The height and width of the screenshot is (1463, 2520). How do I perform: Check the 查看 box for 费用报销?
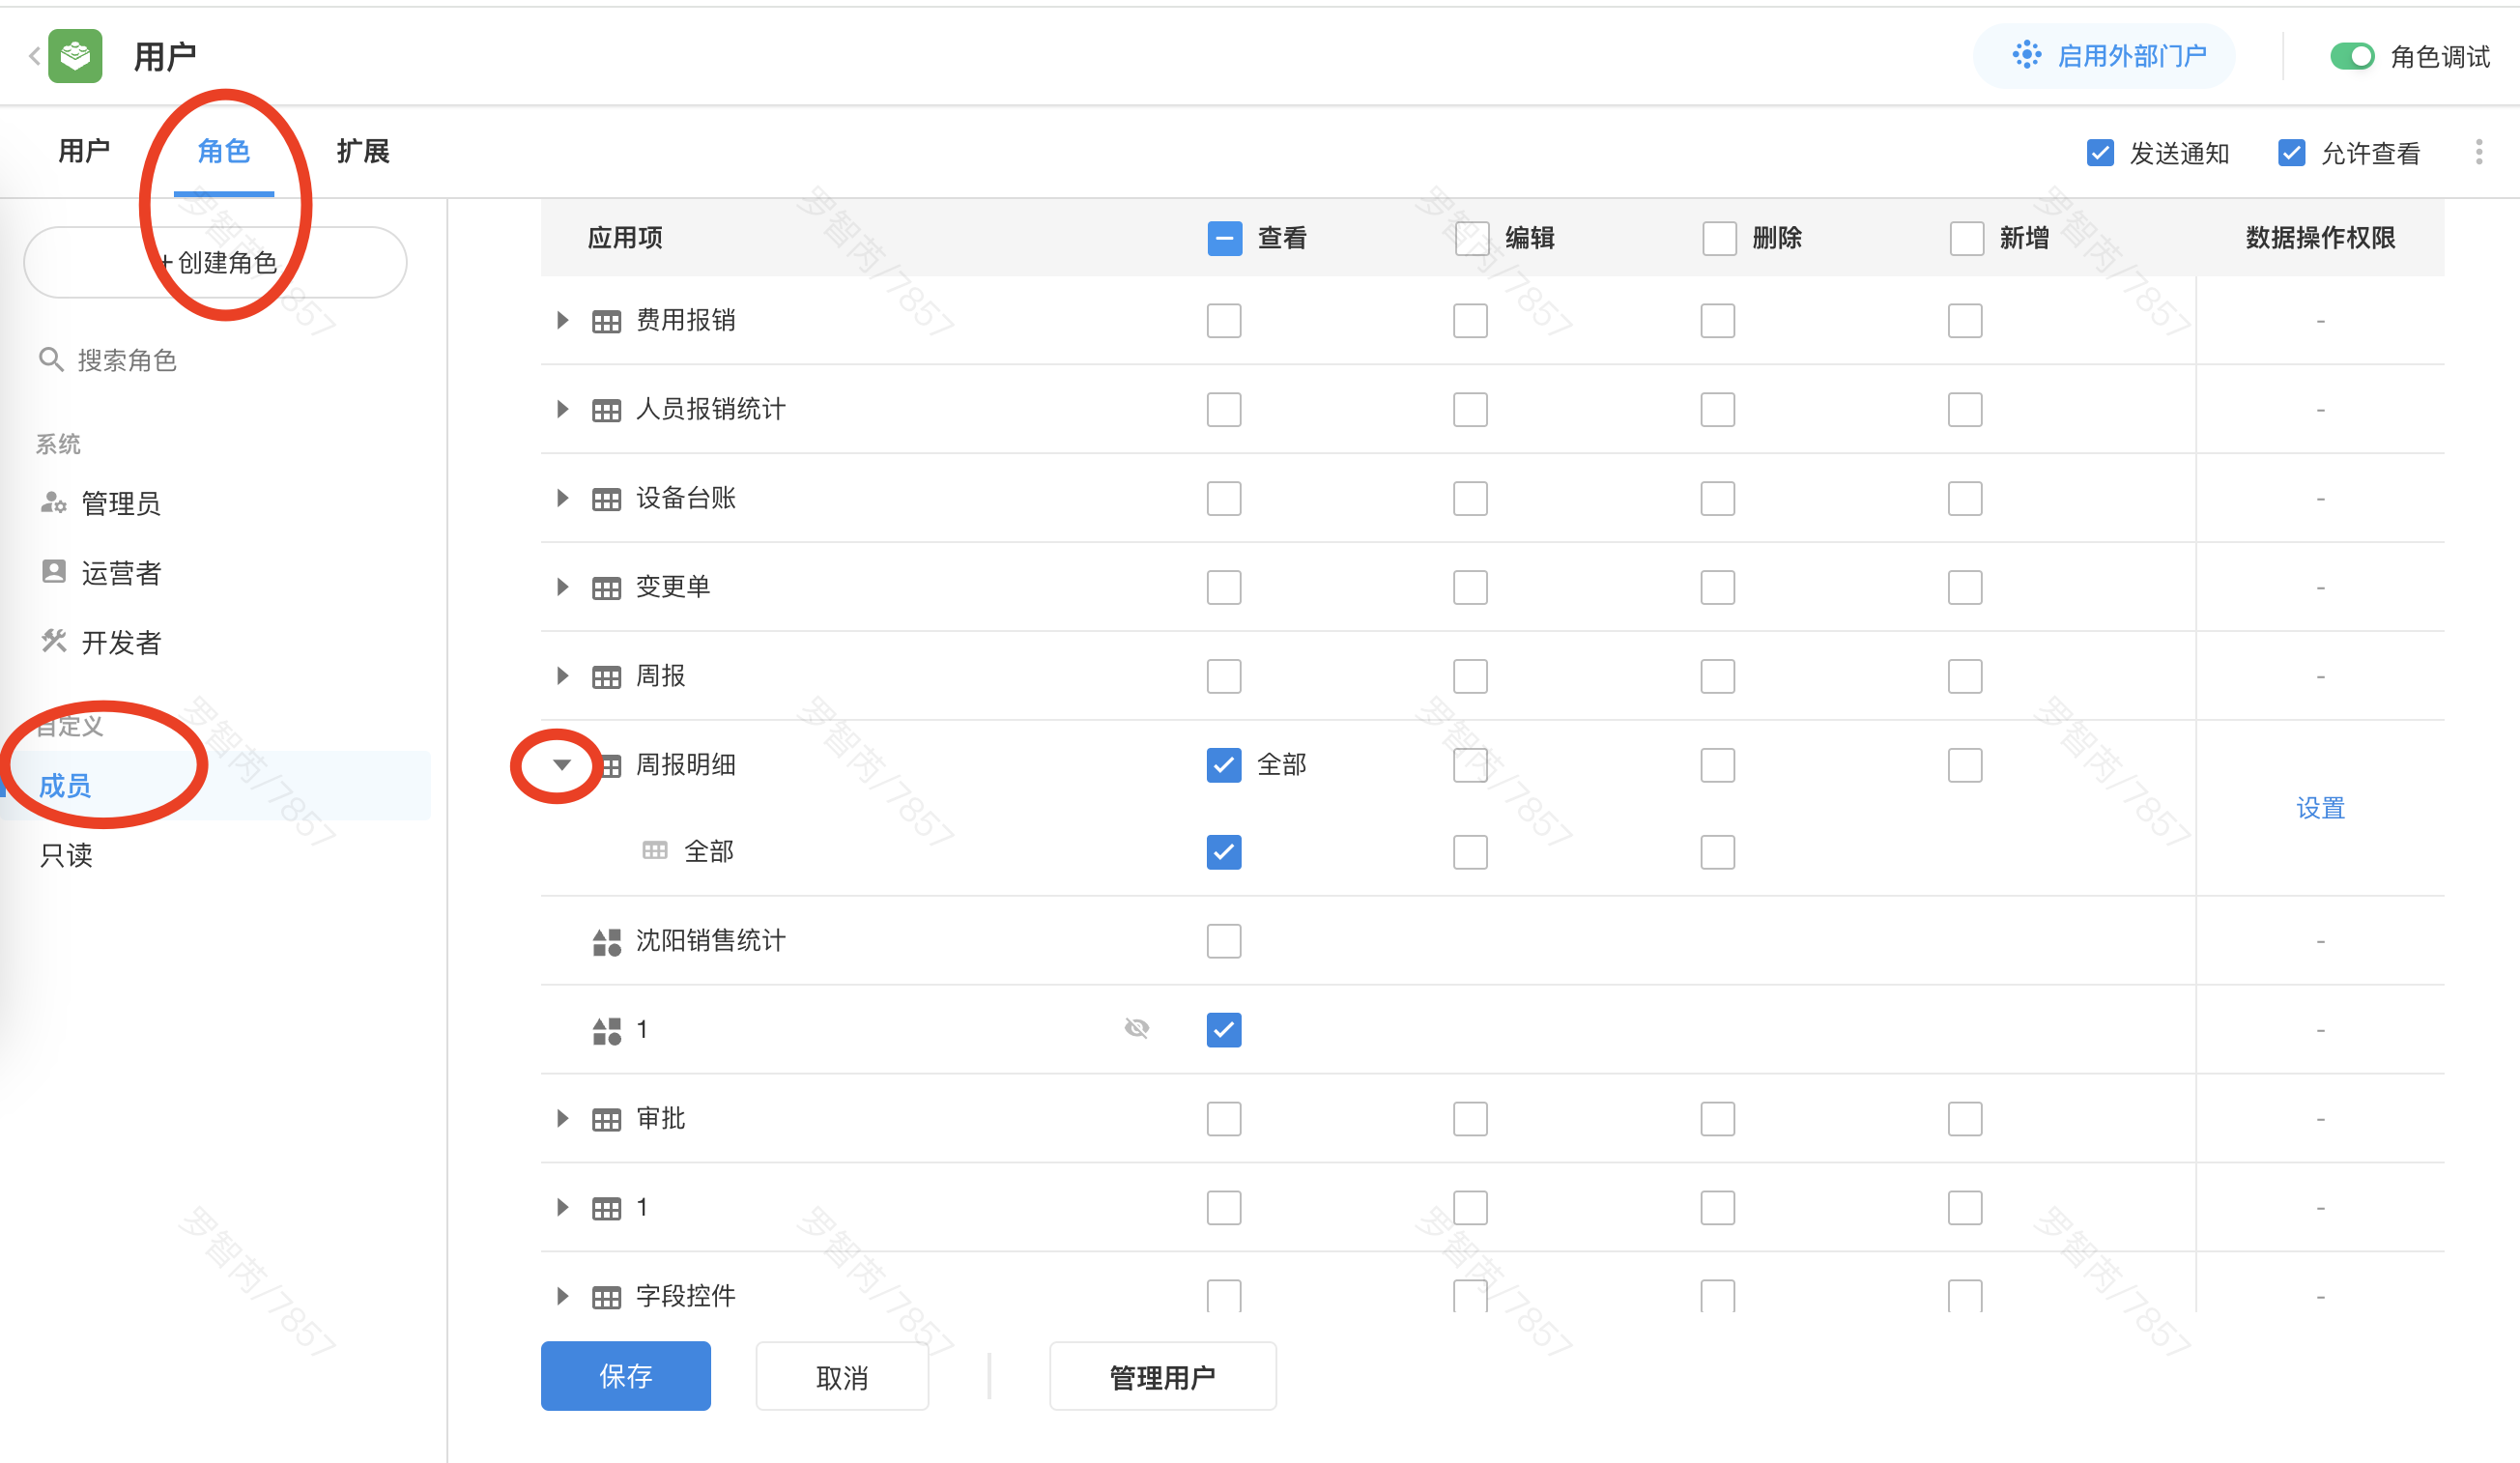[x=1223, y=320]
